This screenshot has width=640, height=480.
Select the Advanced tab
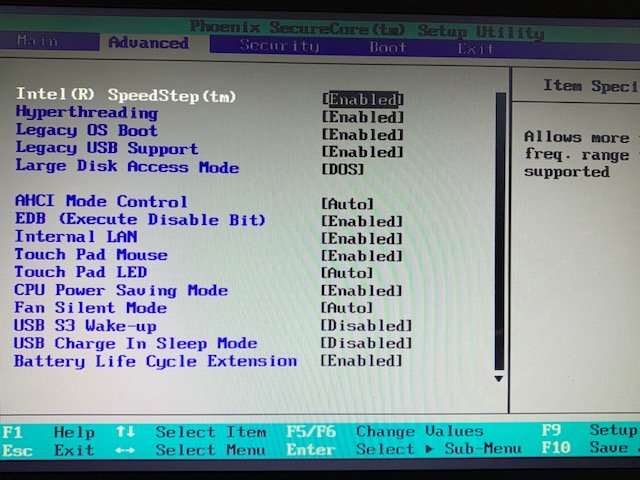pyautogui.click(x=149, y=42)
